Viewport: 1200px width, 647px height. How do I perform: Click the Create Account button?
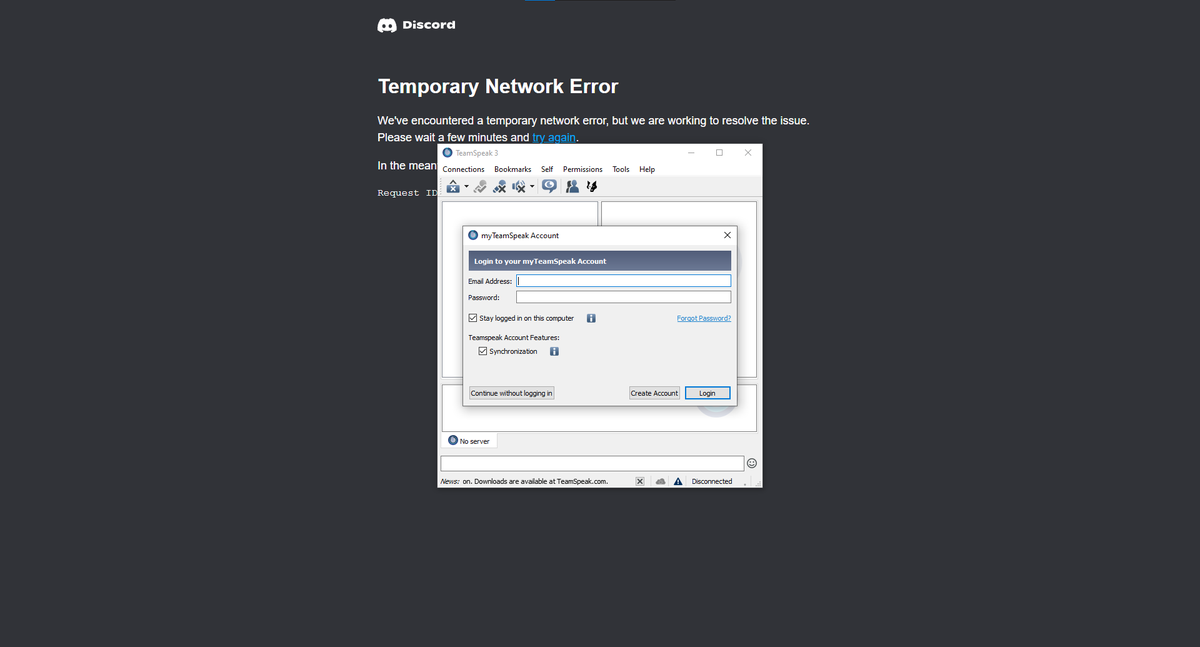click(x=654, y=393)
